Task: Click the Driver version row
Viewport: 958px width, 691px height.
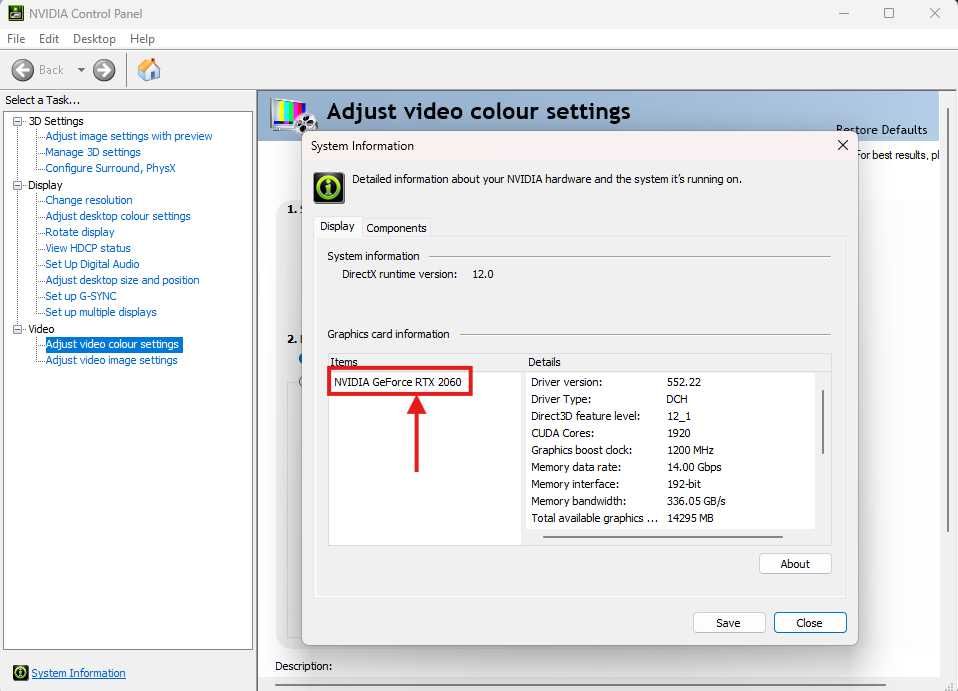Action: pyautogui.click(x=670, y=382)
